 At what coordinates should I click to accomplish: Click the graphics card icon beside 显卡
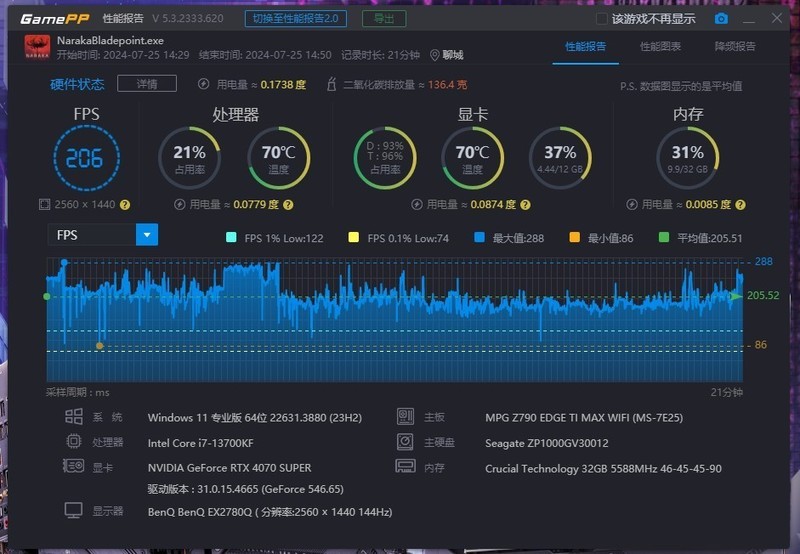(x=73, y=466)
